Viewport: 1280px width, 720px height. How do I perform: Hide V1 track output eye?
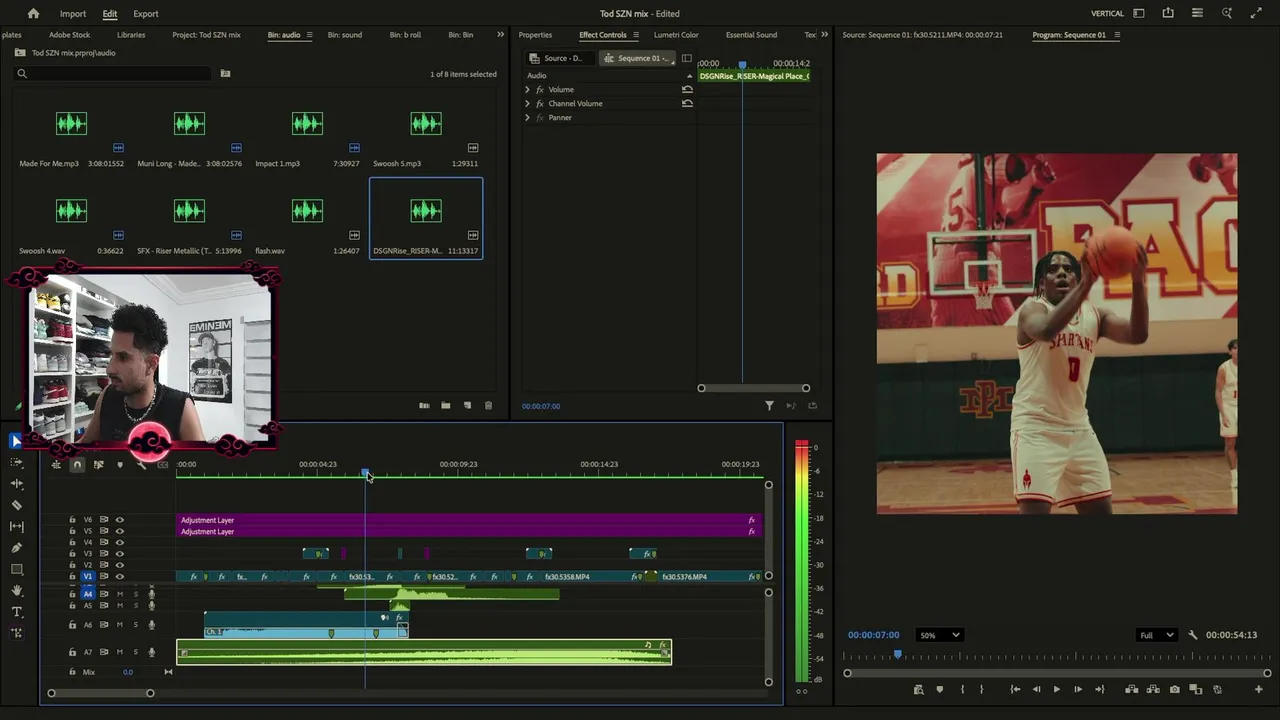119,576
